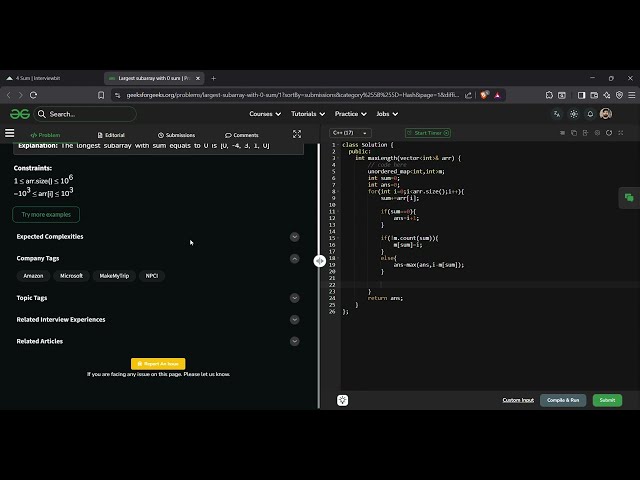Click Try more examples
640x480 pixels.
46,215
